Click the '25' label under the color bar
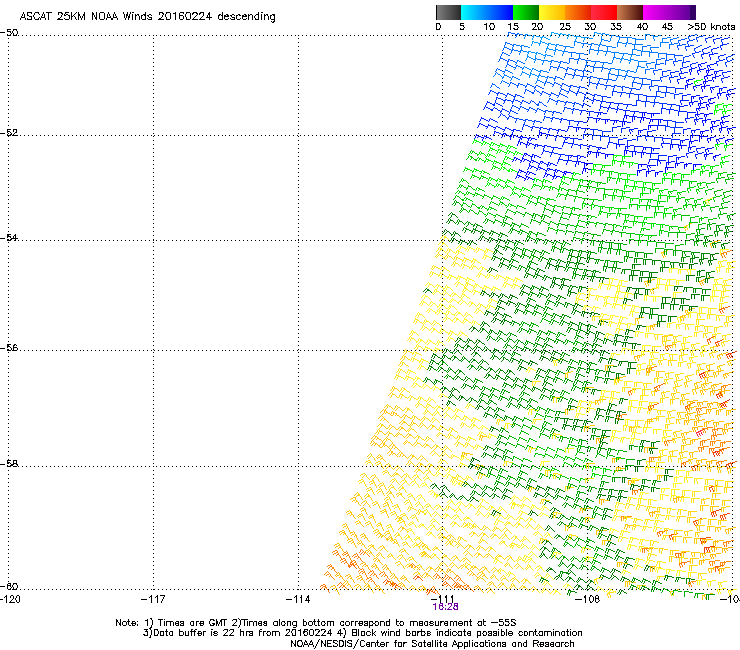The width and height of the screenshot is (740, 650). (x=564, y=27)
